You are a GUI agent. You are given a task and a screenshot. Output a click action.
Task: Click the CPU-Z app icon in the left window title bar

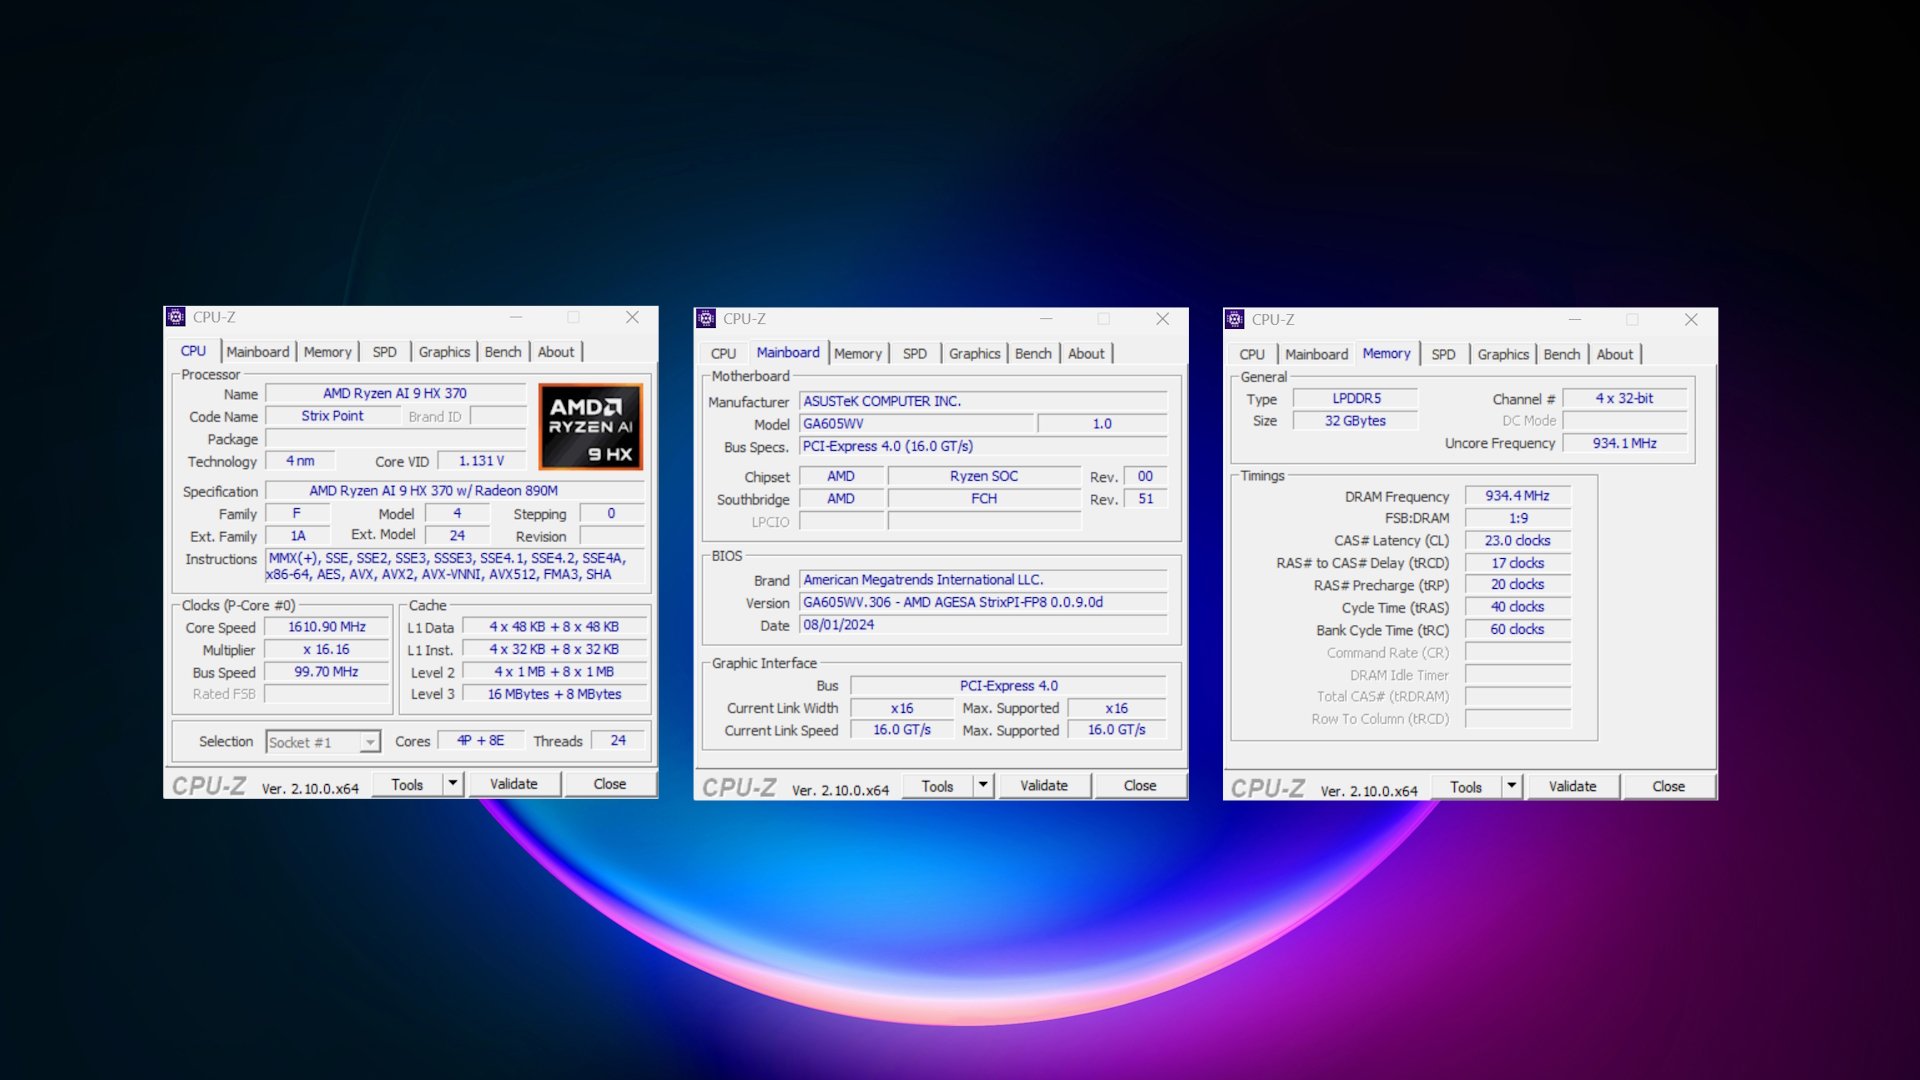pos(176,317)
